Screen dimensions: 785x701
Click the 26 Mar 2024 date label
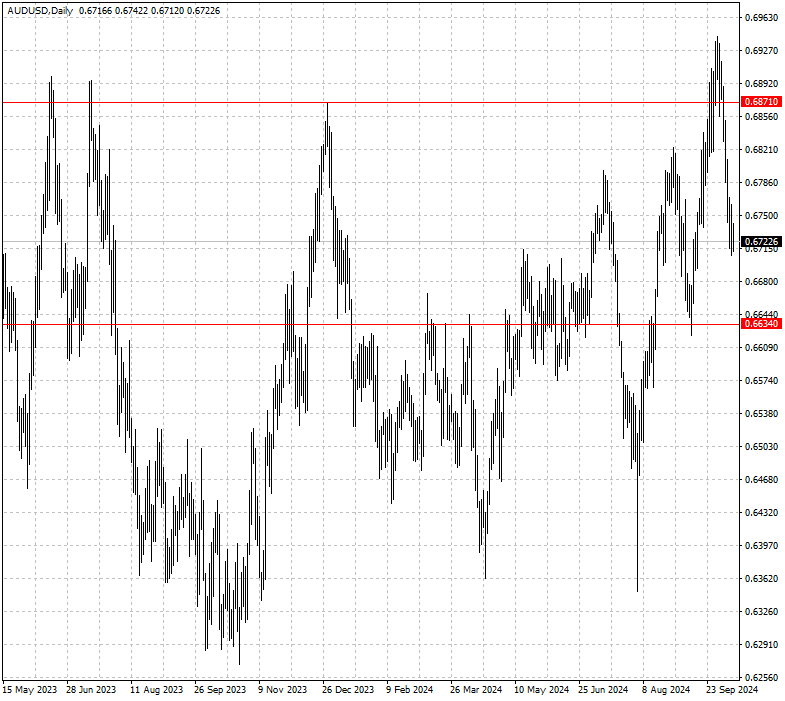coord(476,689)
